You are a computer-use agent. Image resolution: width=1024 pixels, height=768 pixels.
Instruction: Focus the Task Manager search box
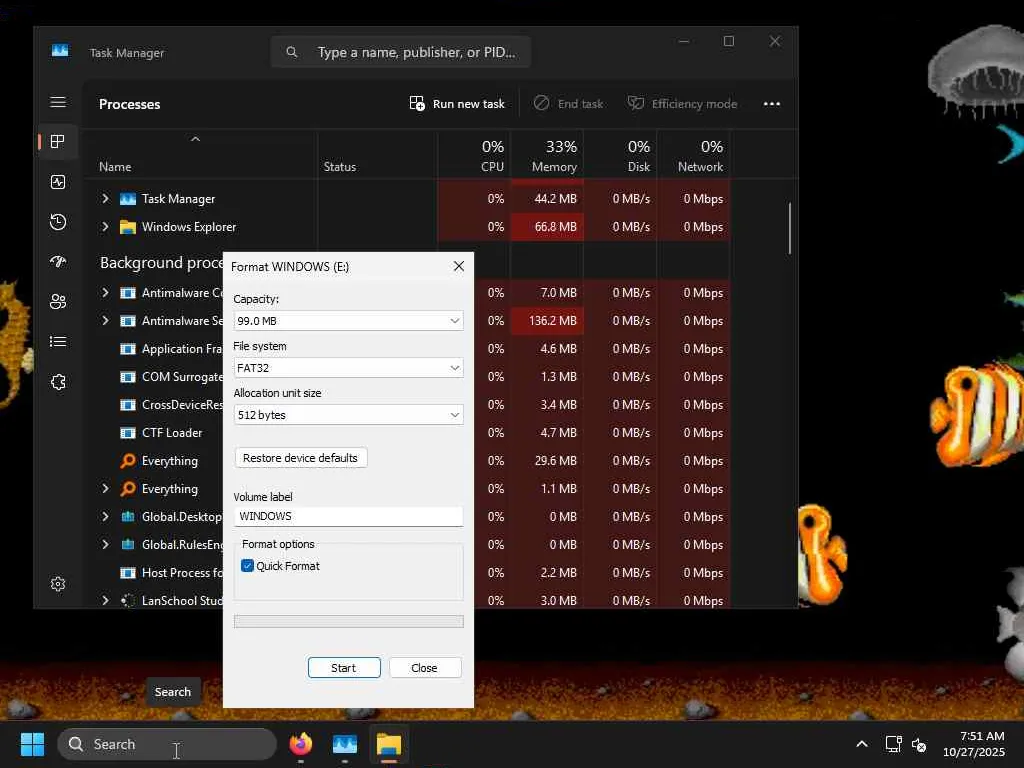coord(400,52)
